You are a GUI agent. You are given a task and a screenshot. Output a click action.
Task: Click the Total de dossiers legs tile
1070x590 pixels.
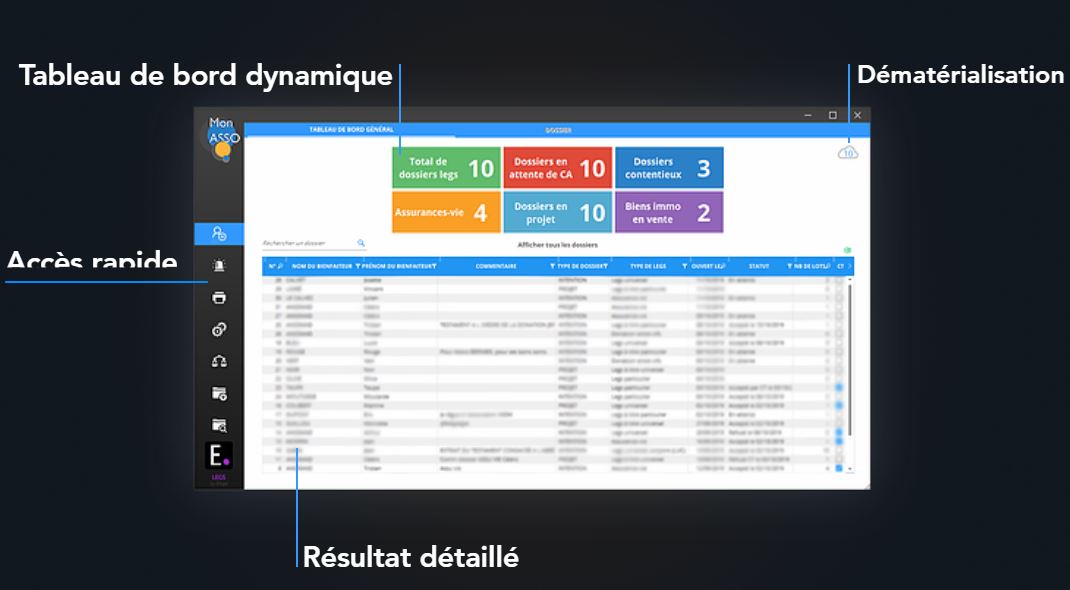[x=445, y=168]
